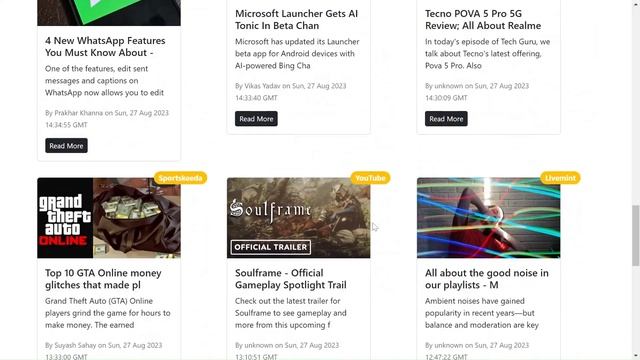Viewport: 640px width, 360px height.
Task: Open the good noise playlists thumbnail
Action: (x=489, y=218)
